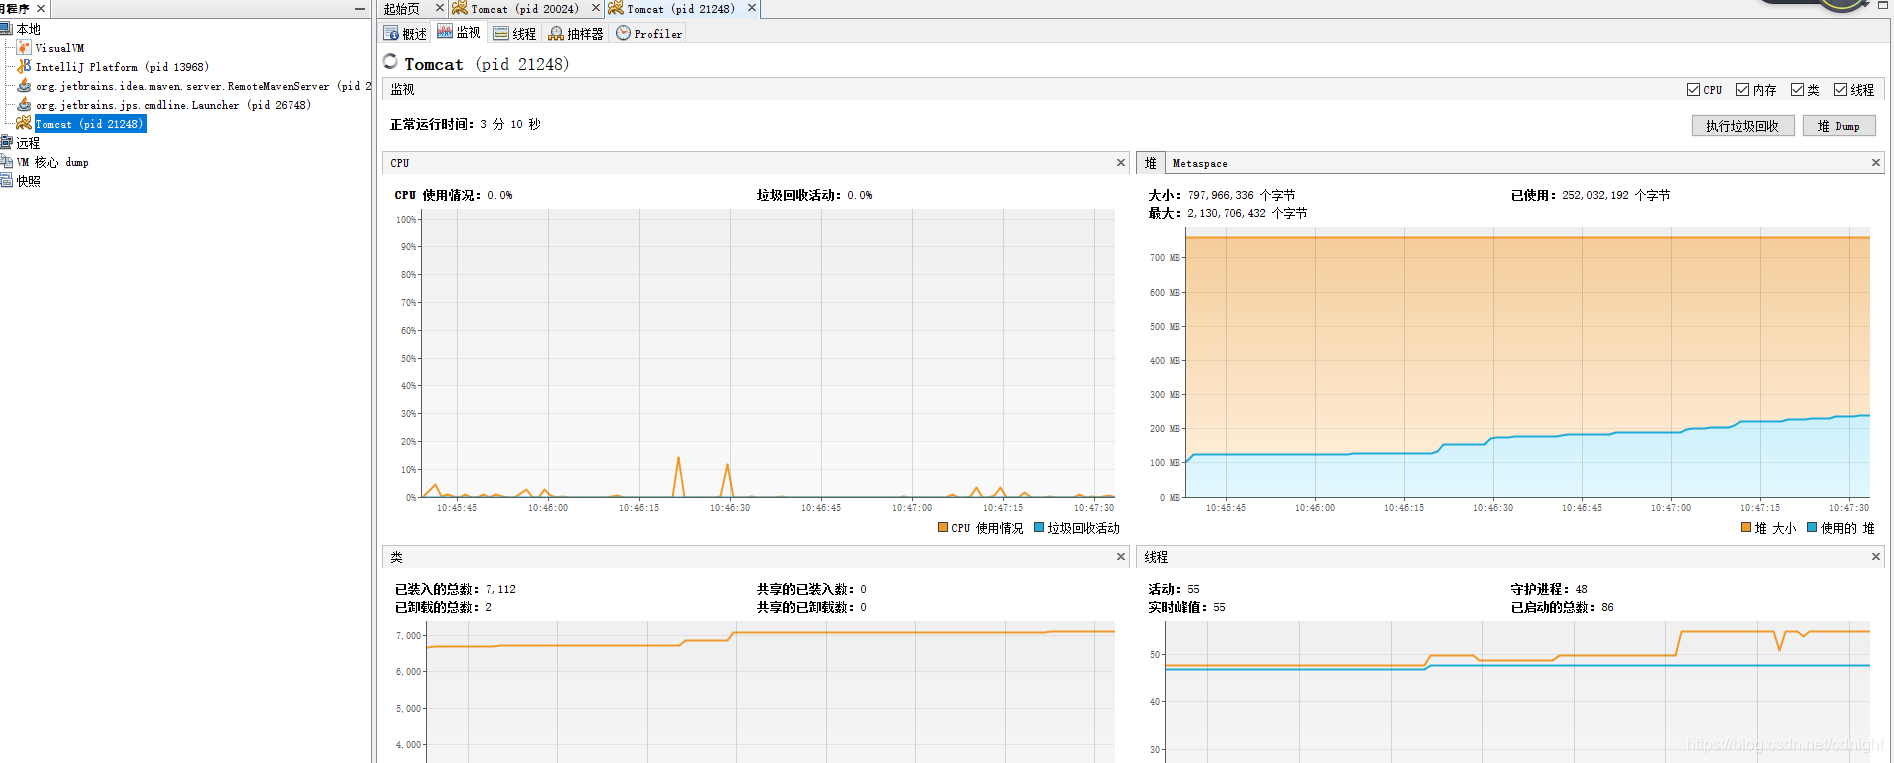This screenshot has width=1894, height=763.
Task: Close the 线程 threads chart panel
Action: click(x=1876, y=556)
